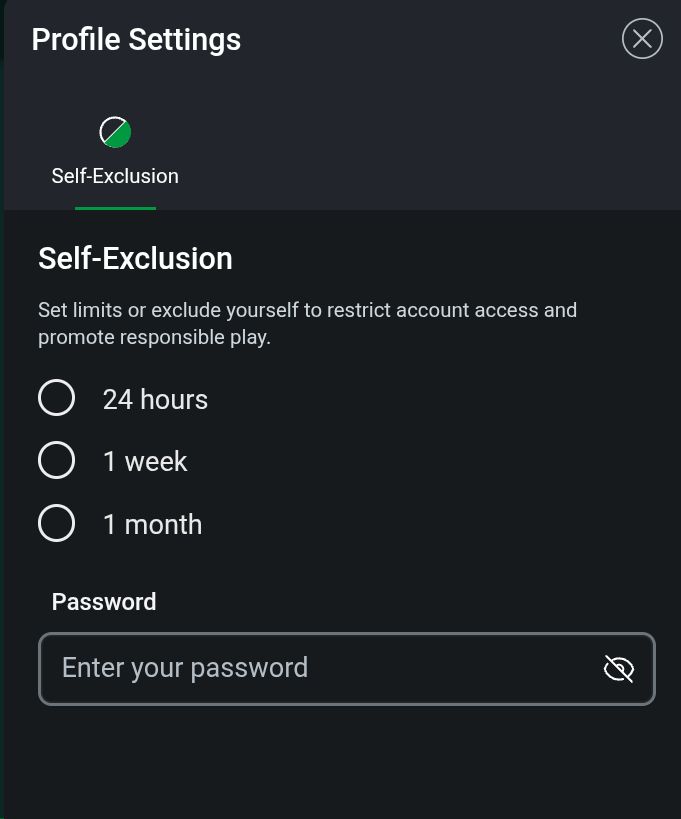
Task: Click the "promote responsible play" text
Action: point(154,337)
